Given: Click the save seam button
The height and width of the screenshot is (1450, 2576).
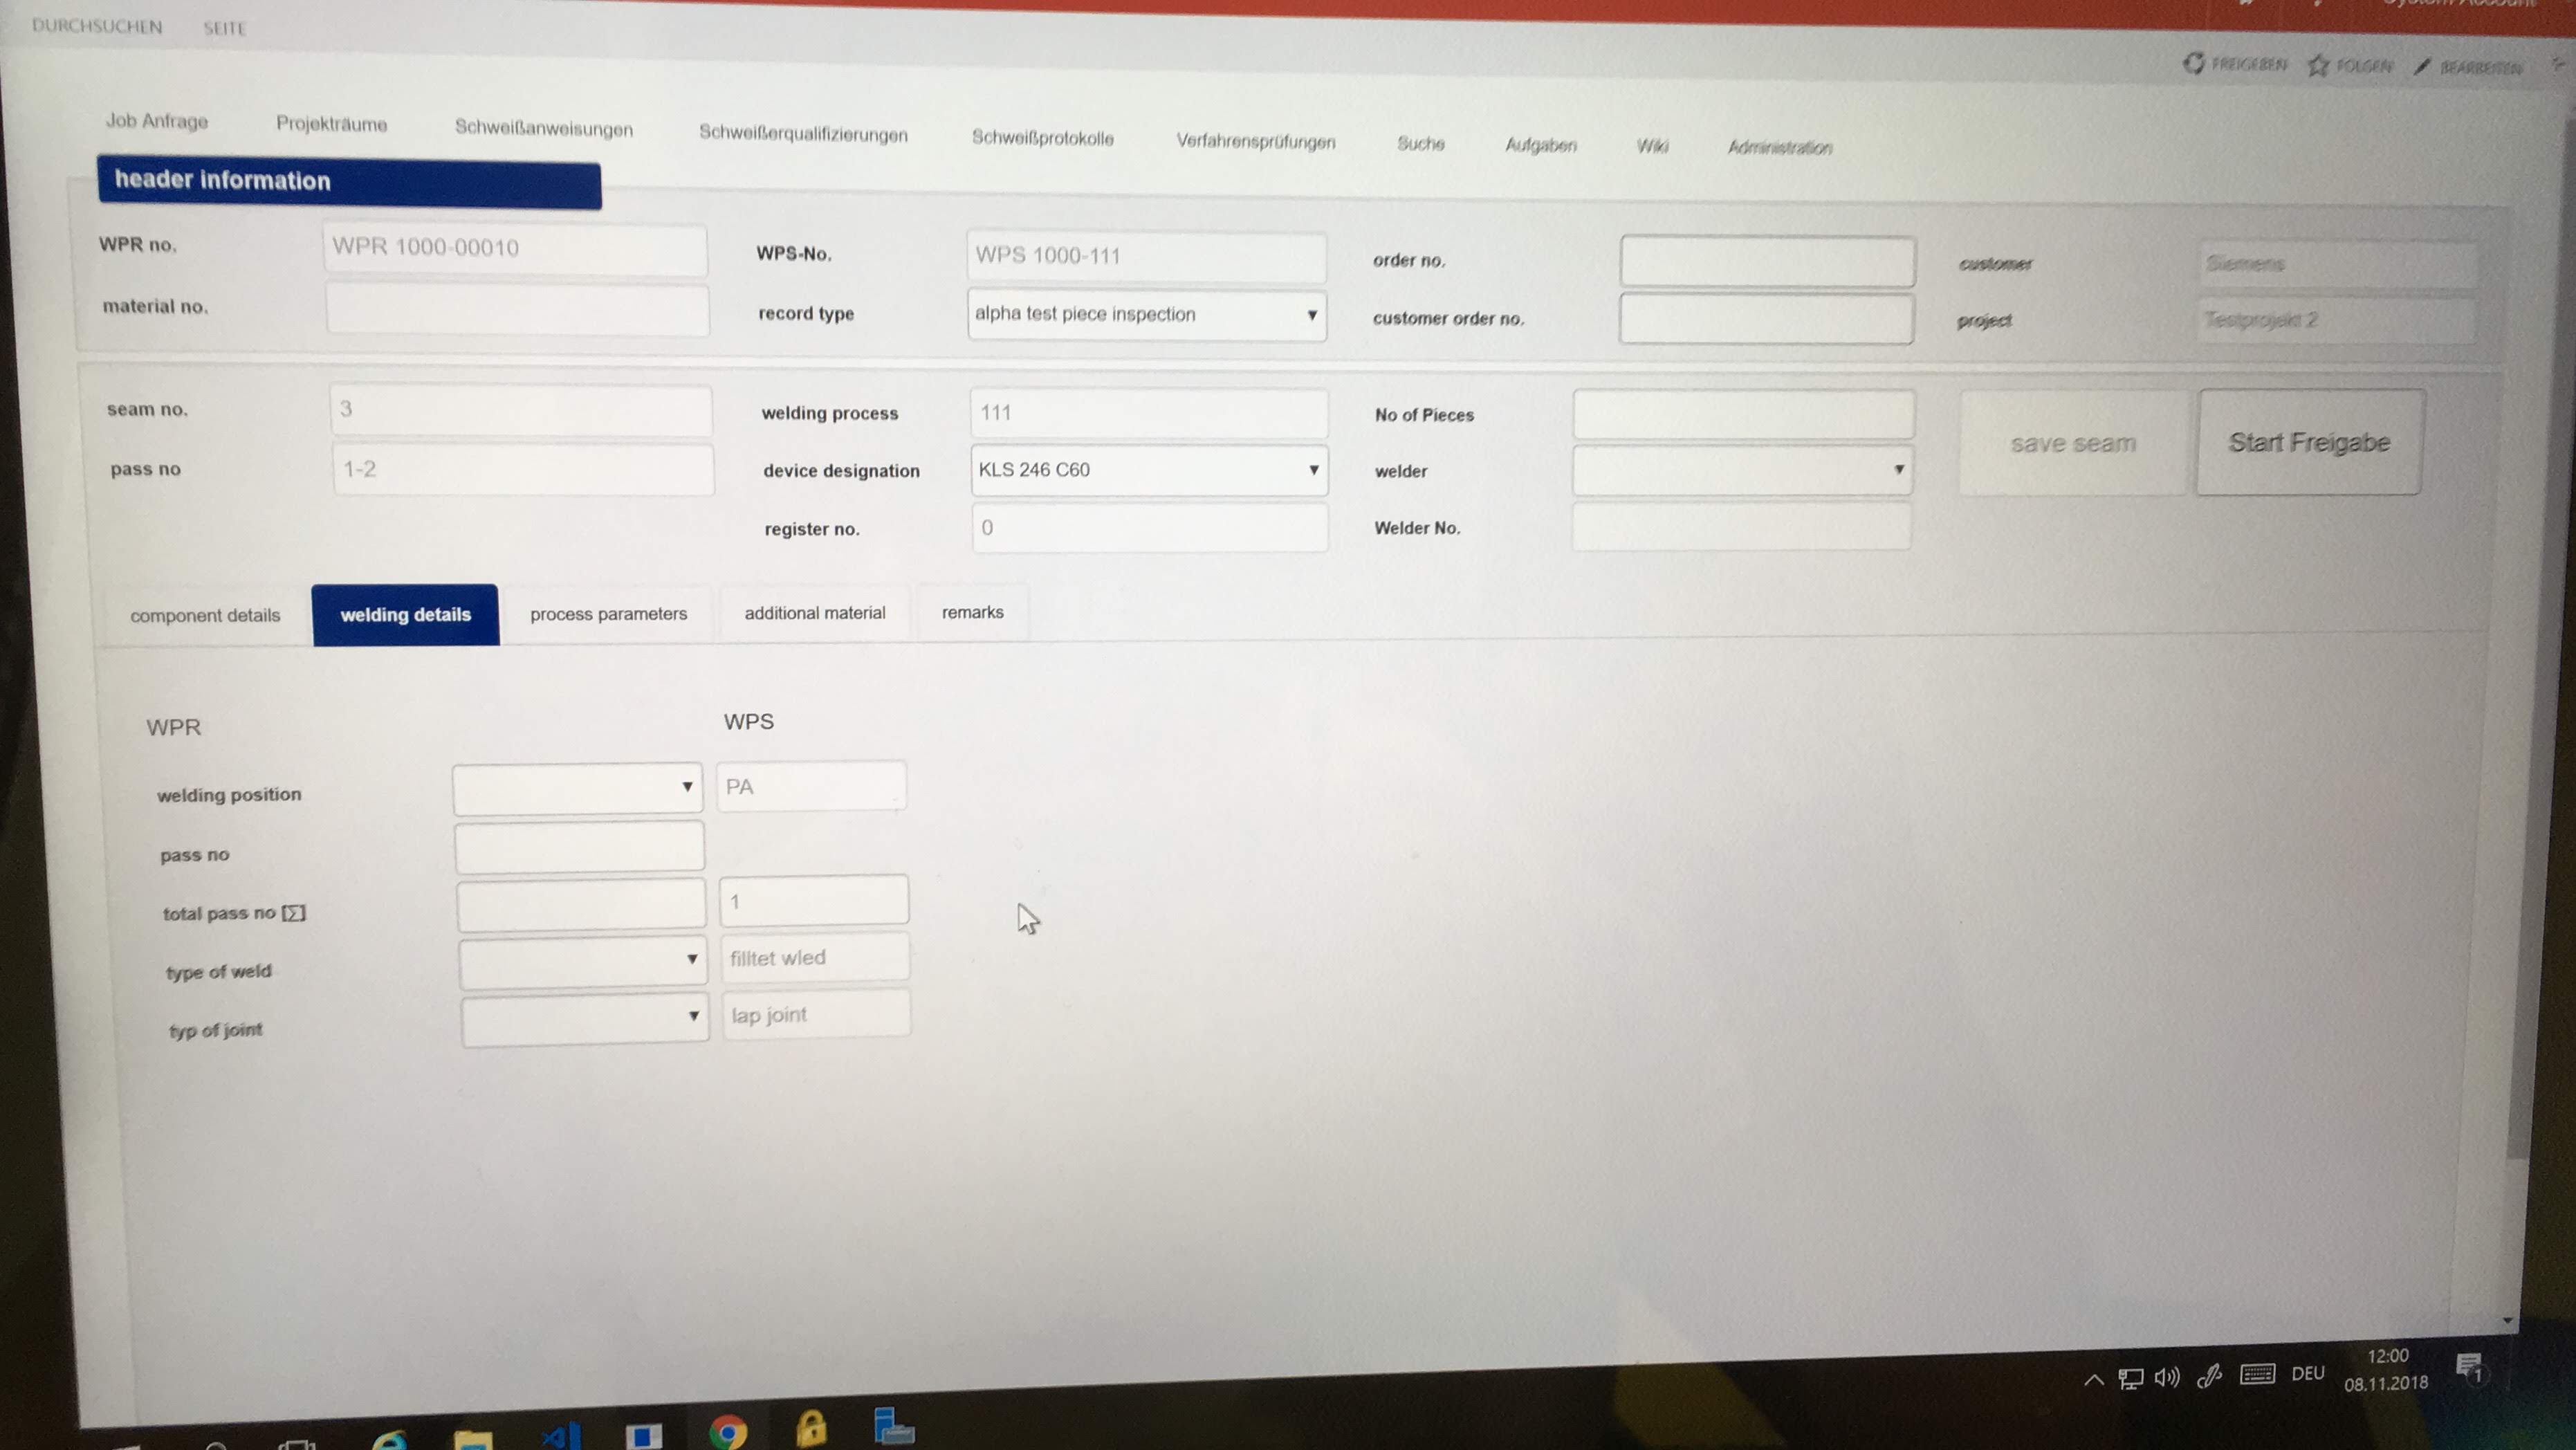Looking at the screenshot, I should coord(2072,443).
